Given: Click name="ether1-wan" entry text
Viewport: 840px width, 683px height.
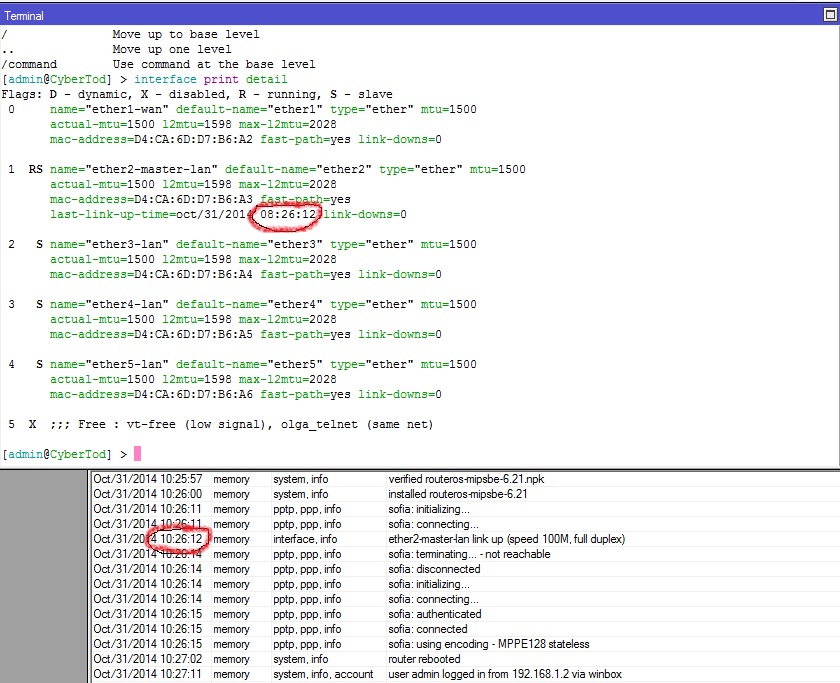Looking at the screenshot, I should click(109, 109).
